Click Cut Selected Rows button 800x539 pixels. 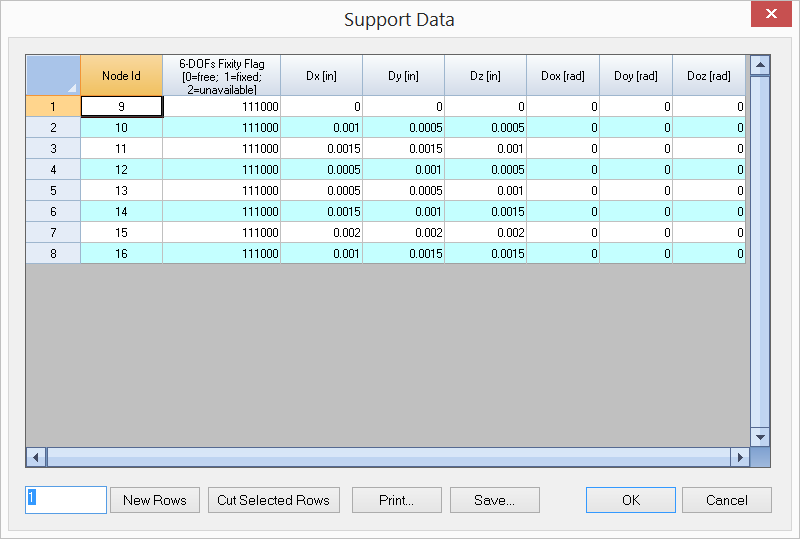point(273,500)
